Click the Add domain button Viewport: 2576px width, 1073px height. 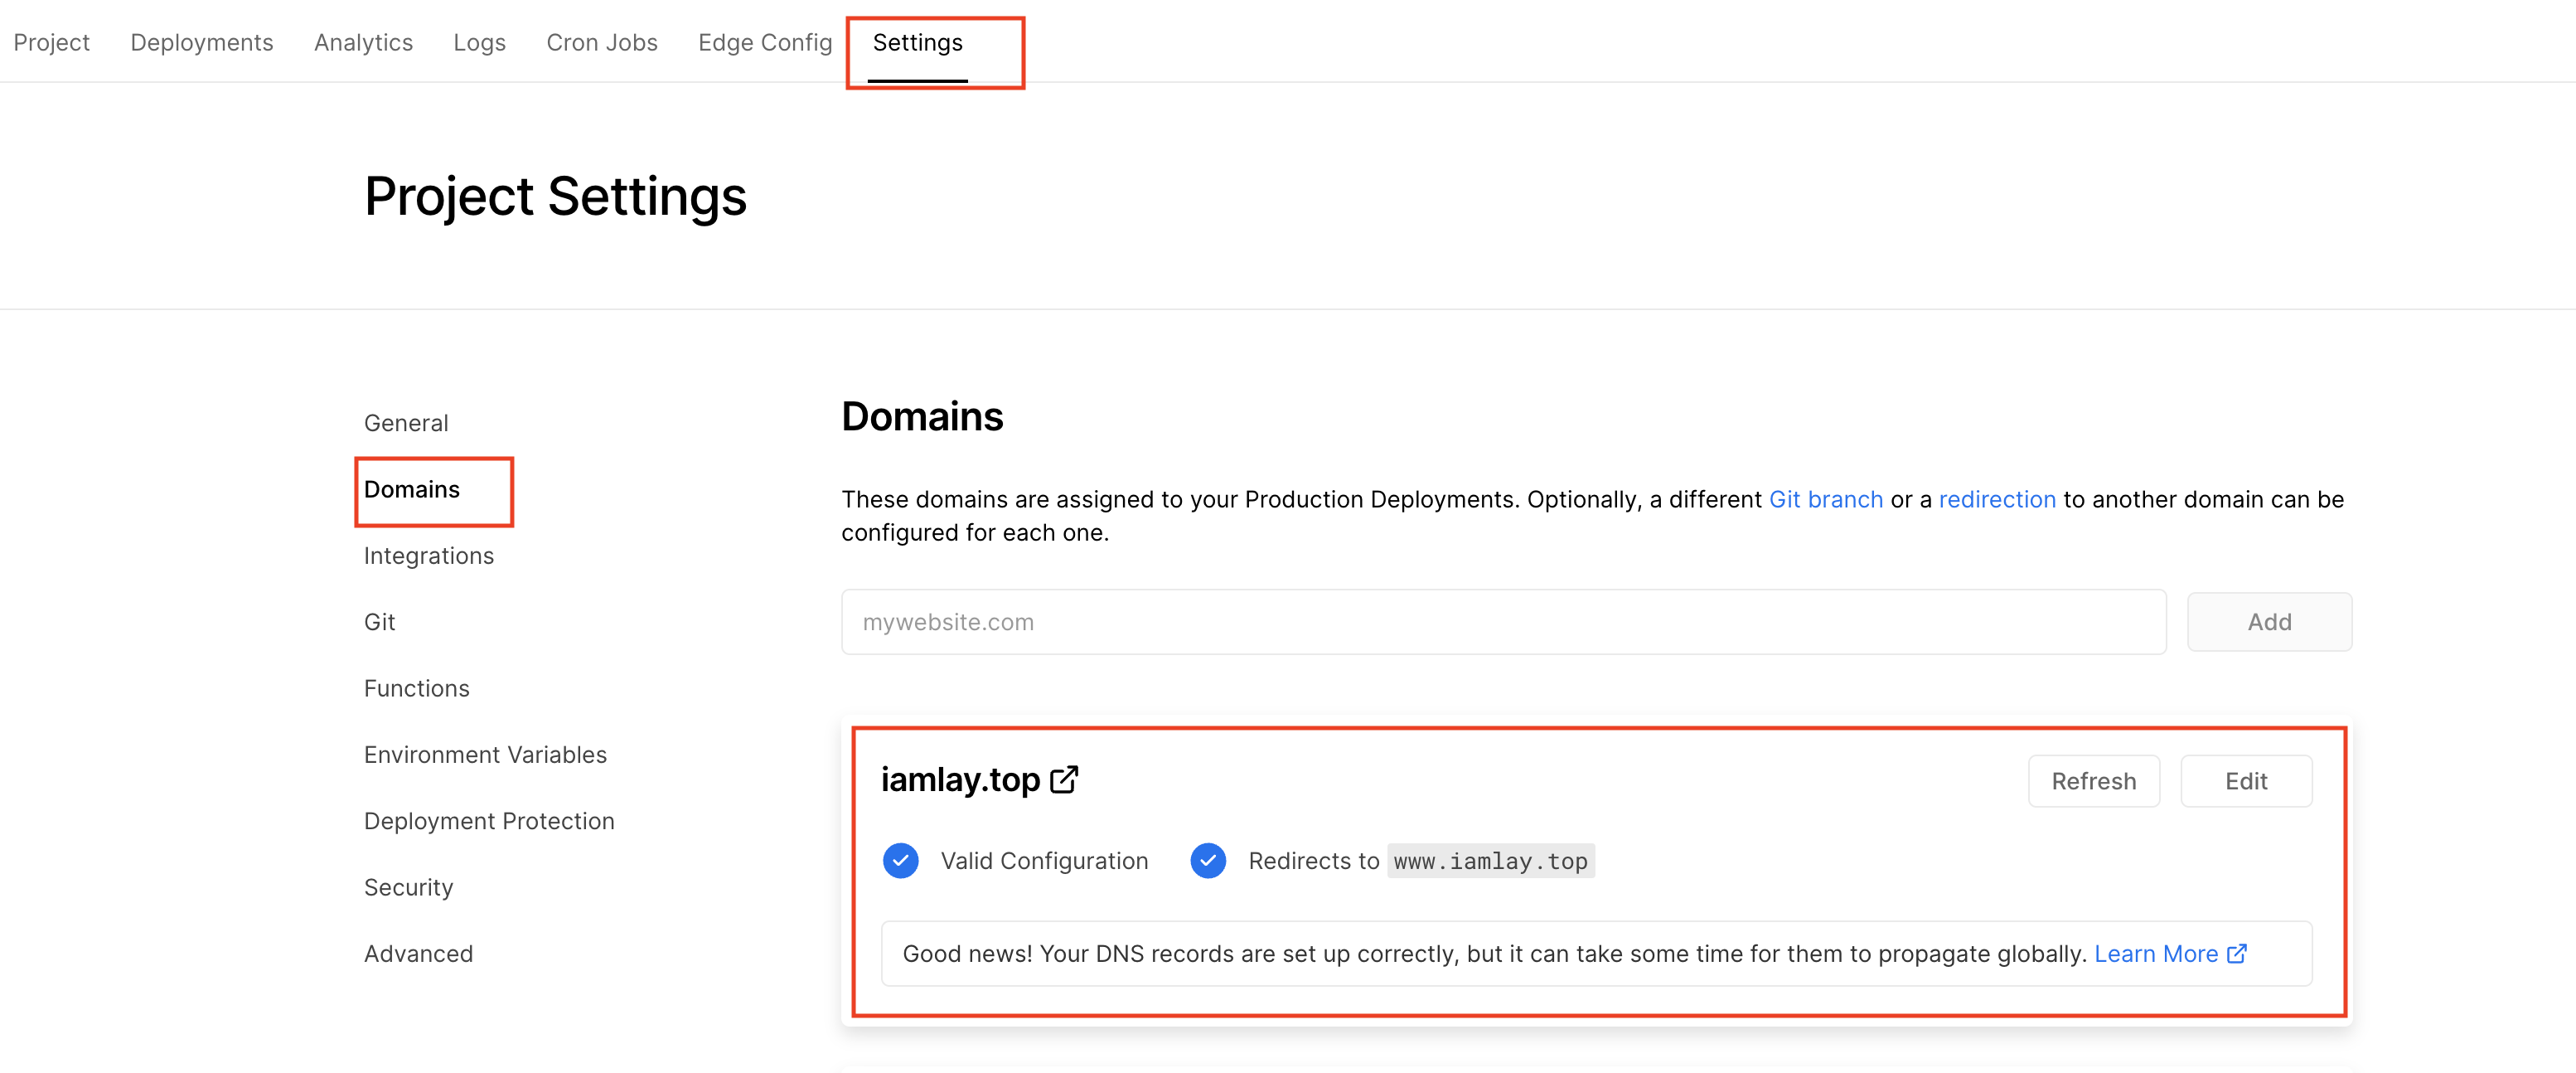(2269, 622)
